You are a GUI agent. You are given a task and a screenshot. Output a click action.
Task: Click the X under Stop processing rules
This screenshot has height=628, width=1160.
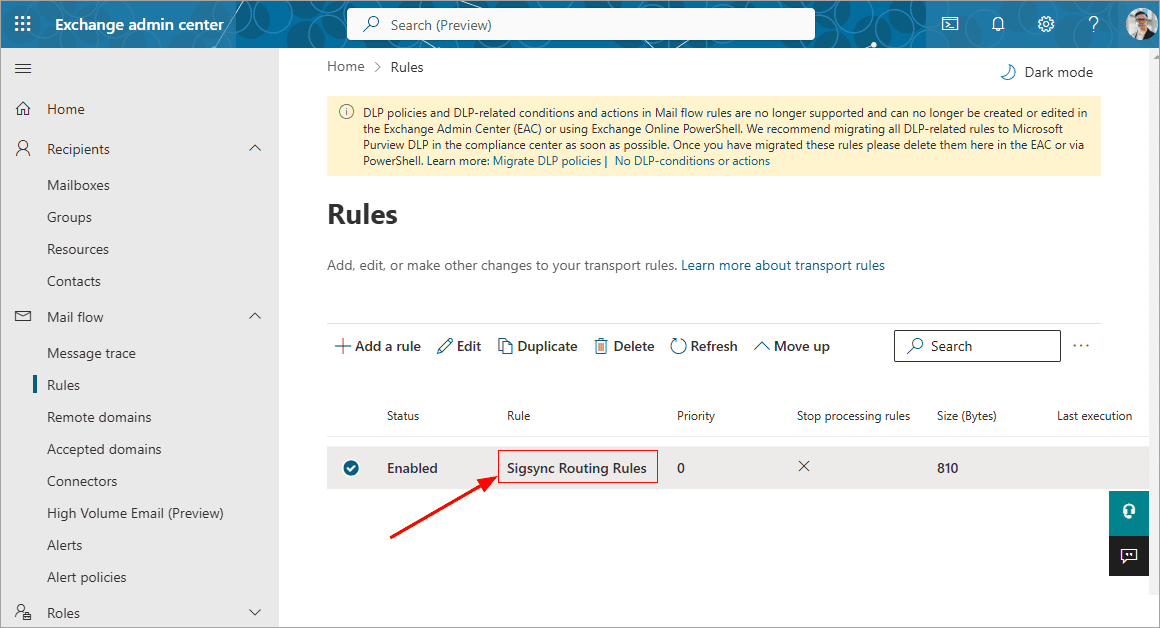click(x=804, y=467)
